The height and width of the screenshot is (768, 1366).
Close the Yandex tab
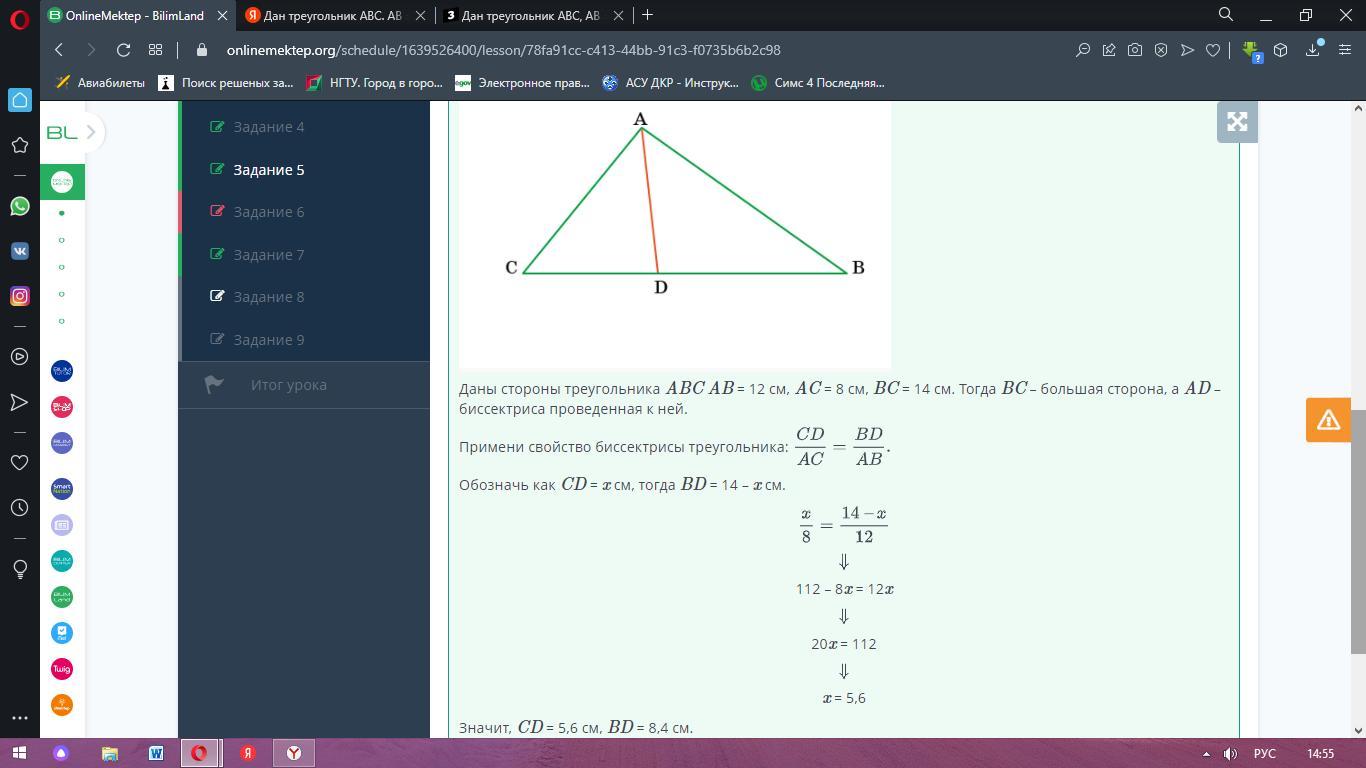click(x=421, y=15)
